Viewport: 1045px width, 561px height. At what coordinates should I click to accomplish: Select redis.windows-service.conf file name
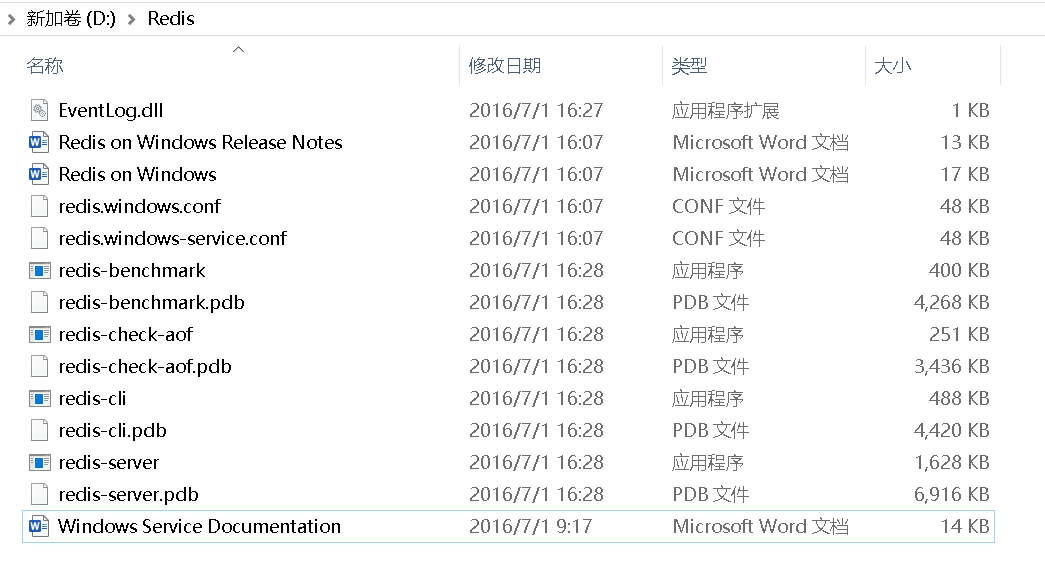(173, 238)
